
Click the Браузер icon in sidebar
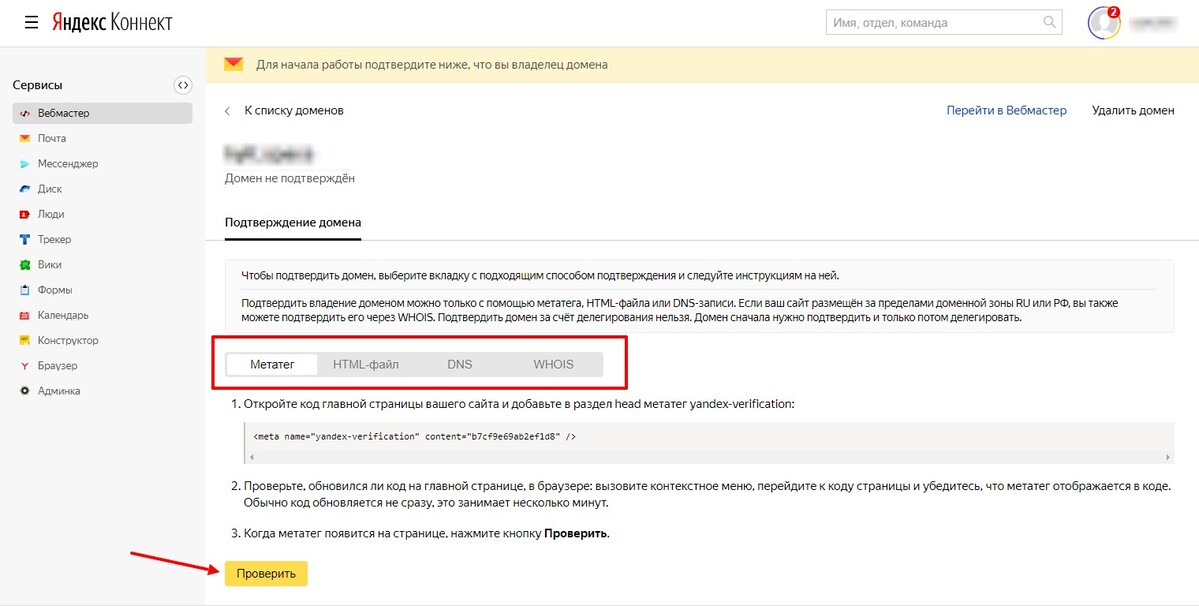[24, 365]
